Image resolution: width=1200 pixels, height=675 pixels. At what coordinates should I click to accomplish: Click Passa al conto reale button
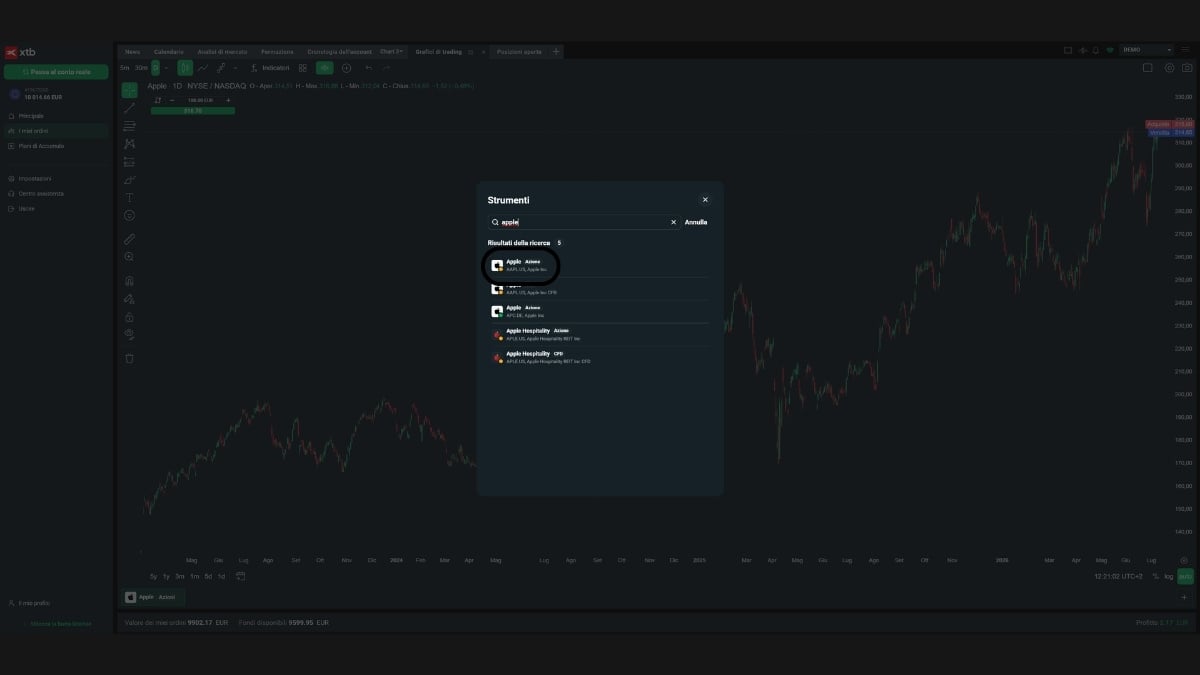(x=56, y=72)
